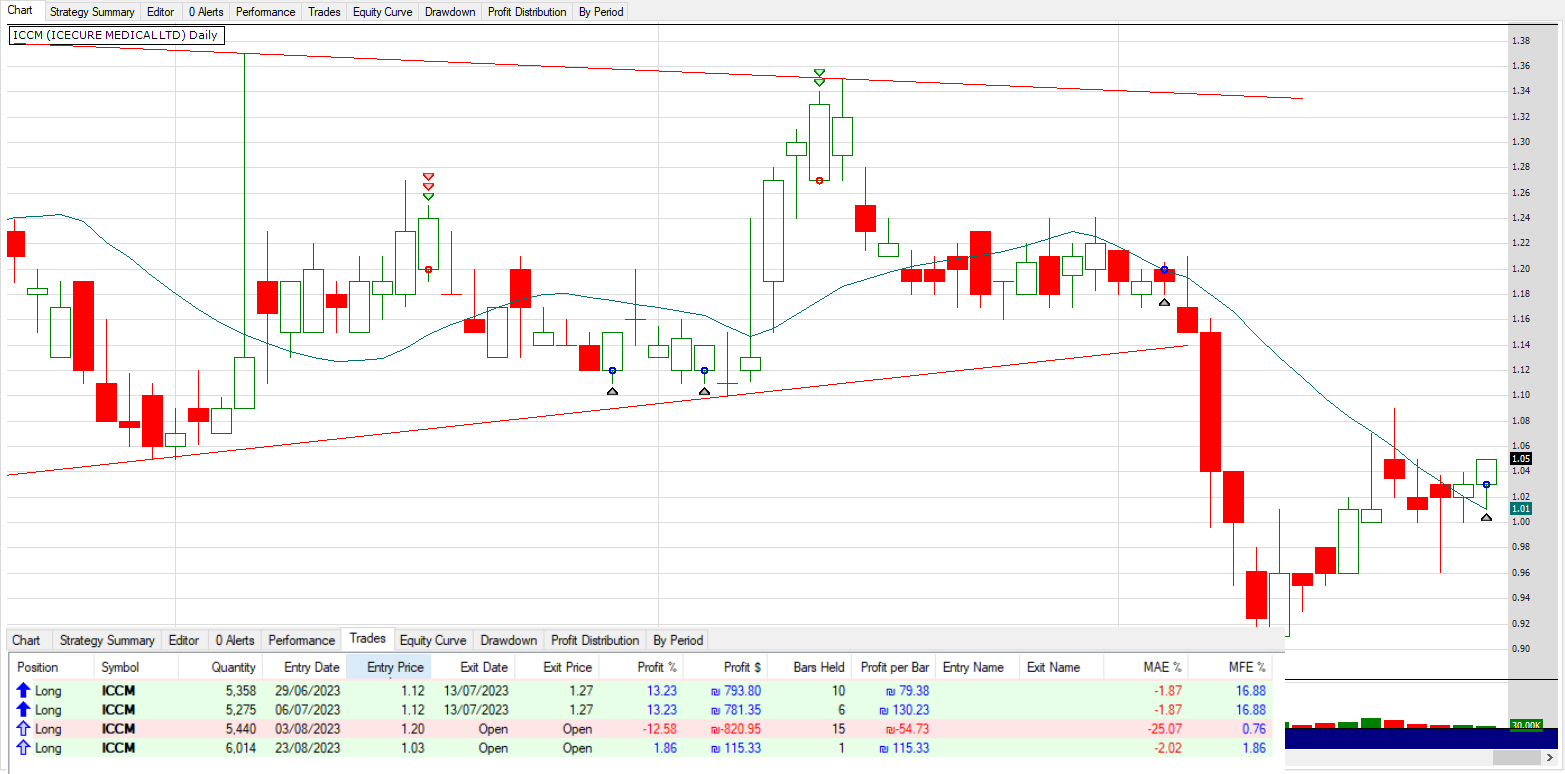Click the entry date 06/07/2023
Screen dimensions: 1565x774
point(308,710)
